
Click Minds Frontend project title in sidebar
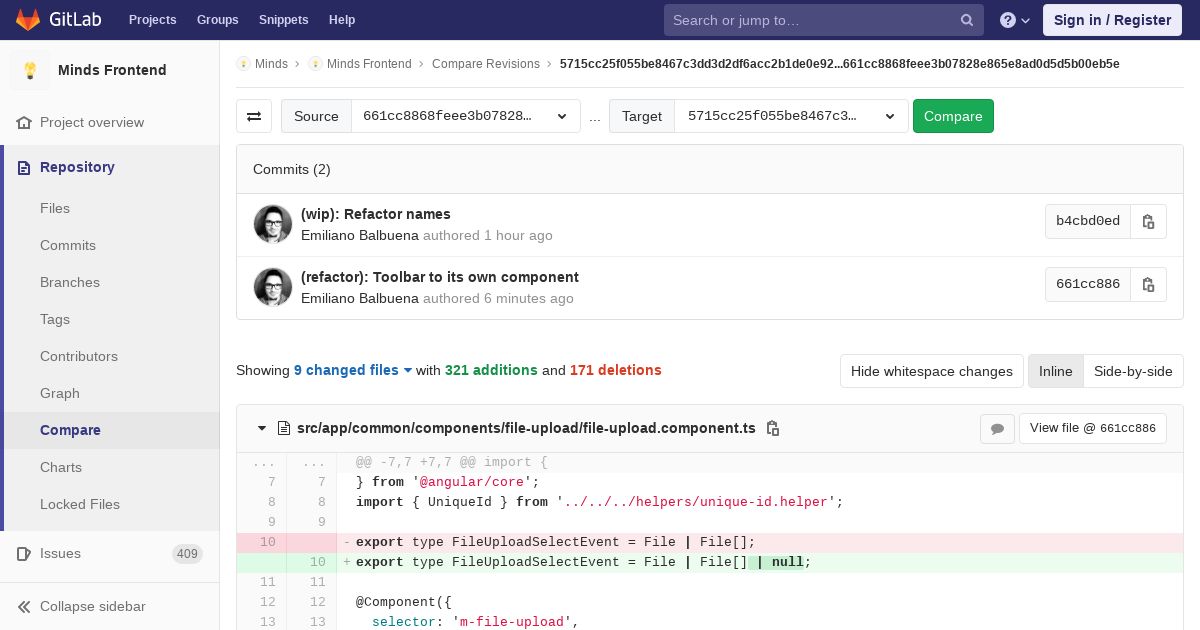[x=112, y=70]
